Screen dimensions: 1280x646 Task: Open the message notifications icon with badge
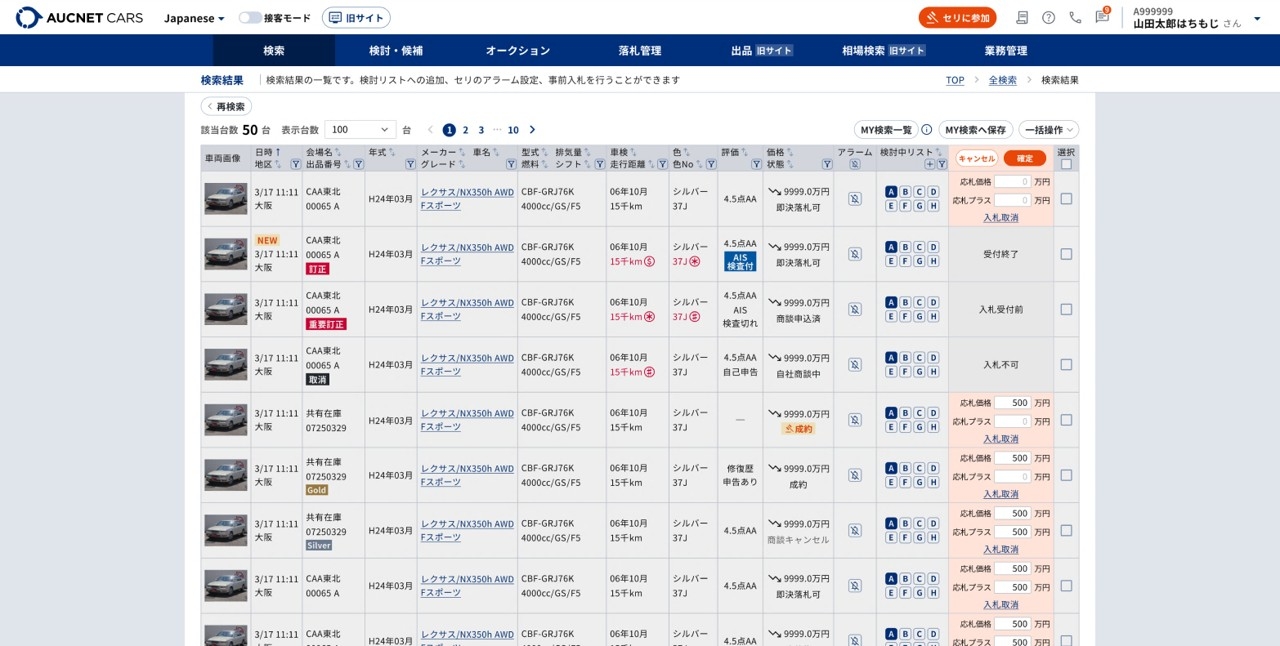[1101, 17]
